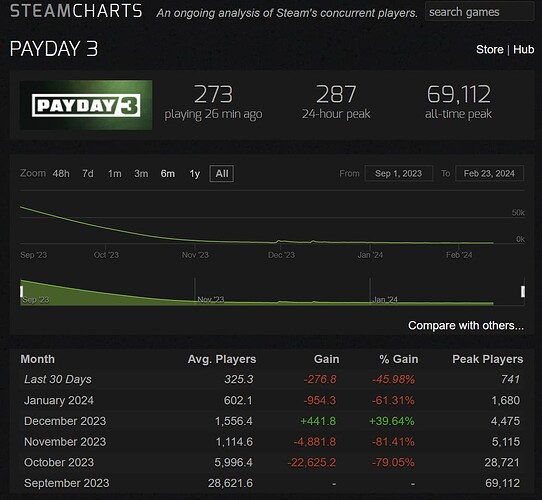Click the SteamCharts site logo
The width and height of the screenshot is (542, 500).
76,11
